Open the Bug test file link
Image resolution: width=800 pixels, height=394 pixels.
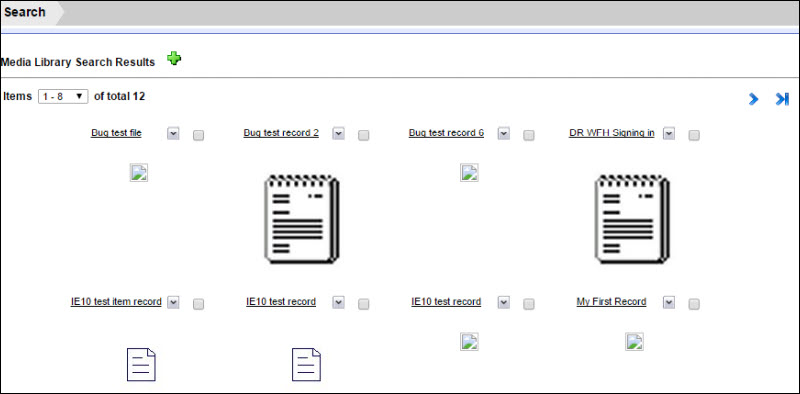[116, 133]
